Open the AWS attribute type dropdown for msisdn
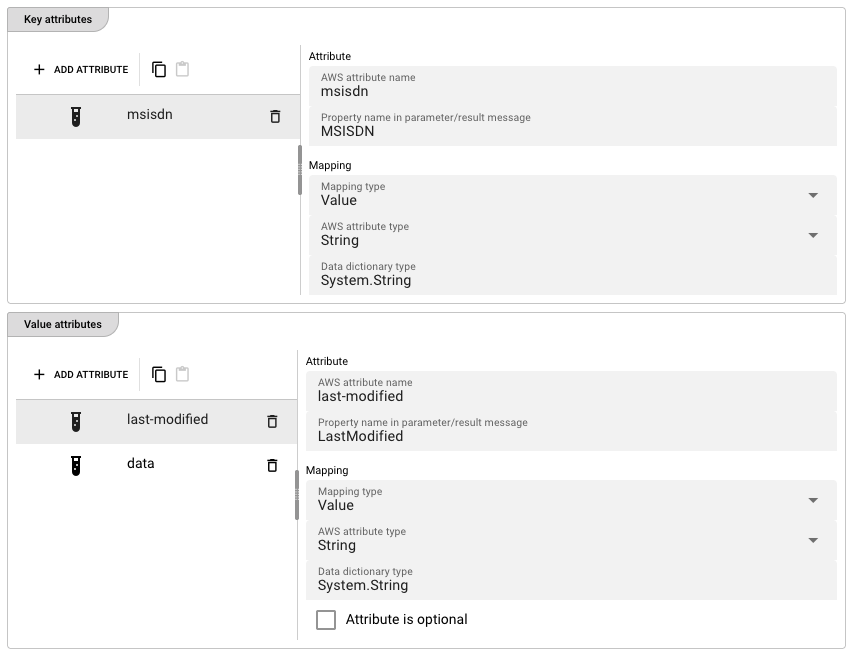This screenshot has height=656, width=856. pyautogui.click(x=814, y=235)
